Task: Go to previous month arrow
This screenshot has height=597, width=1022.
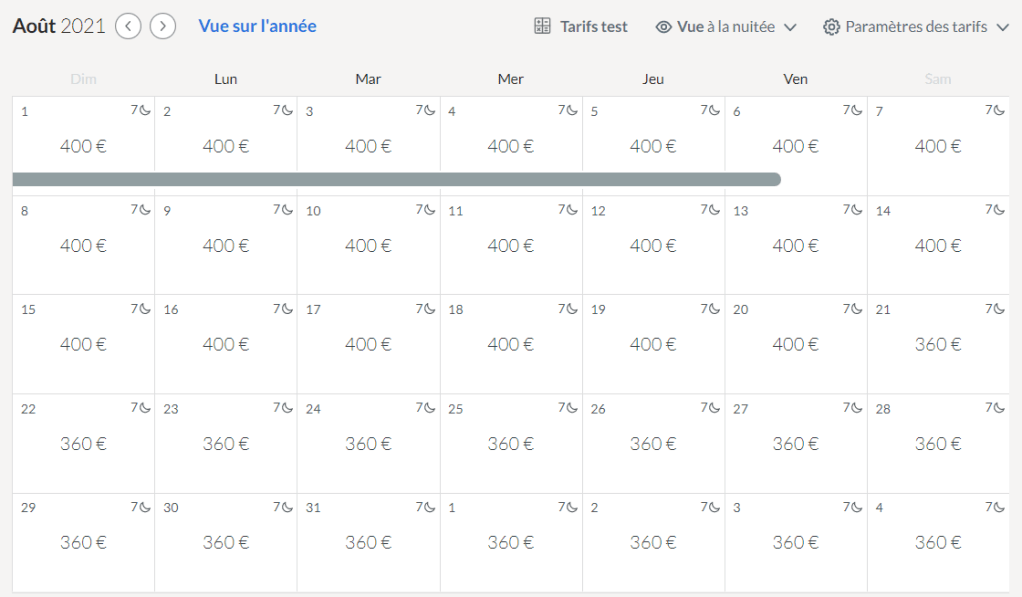Action: [x=128, y=26]
